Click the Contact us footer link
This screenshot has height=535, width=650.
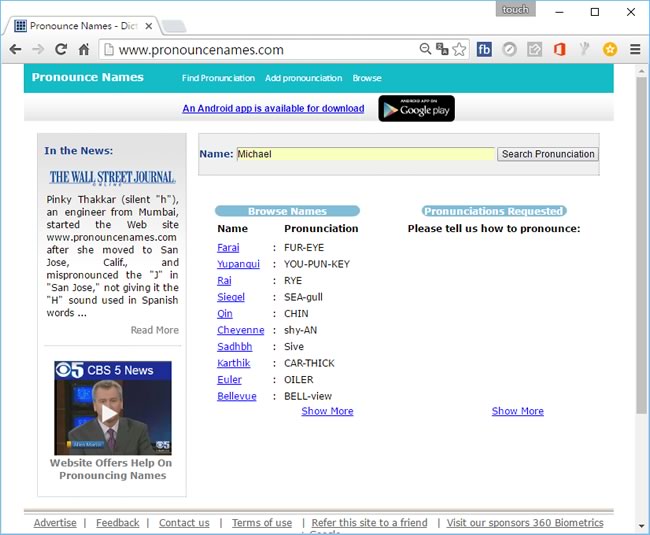coord(184,523)
